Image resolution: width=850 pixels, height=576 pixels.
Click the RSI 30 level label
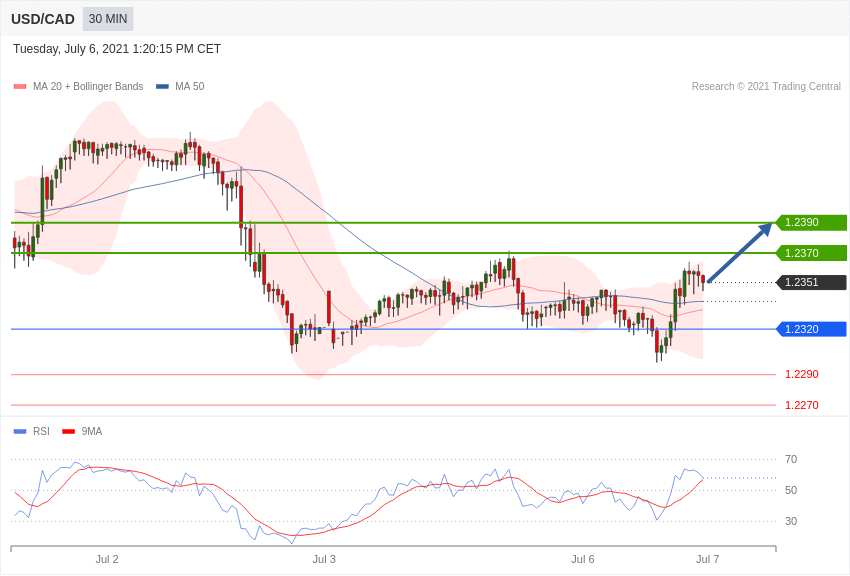click(791, 521)
